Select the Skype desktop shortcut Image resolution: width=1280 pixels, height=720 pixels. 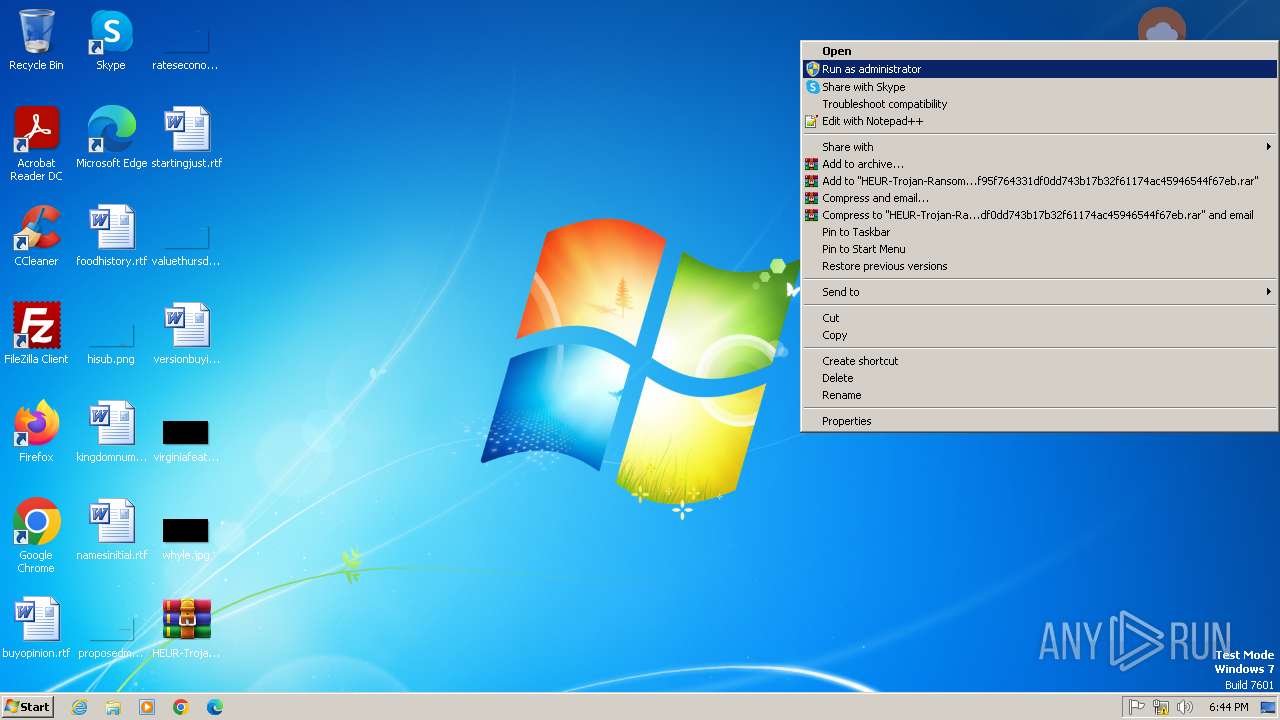click(x=111, y=41)
